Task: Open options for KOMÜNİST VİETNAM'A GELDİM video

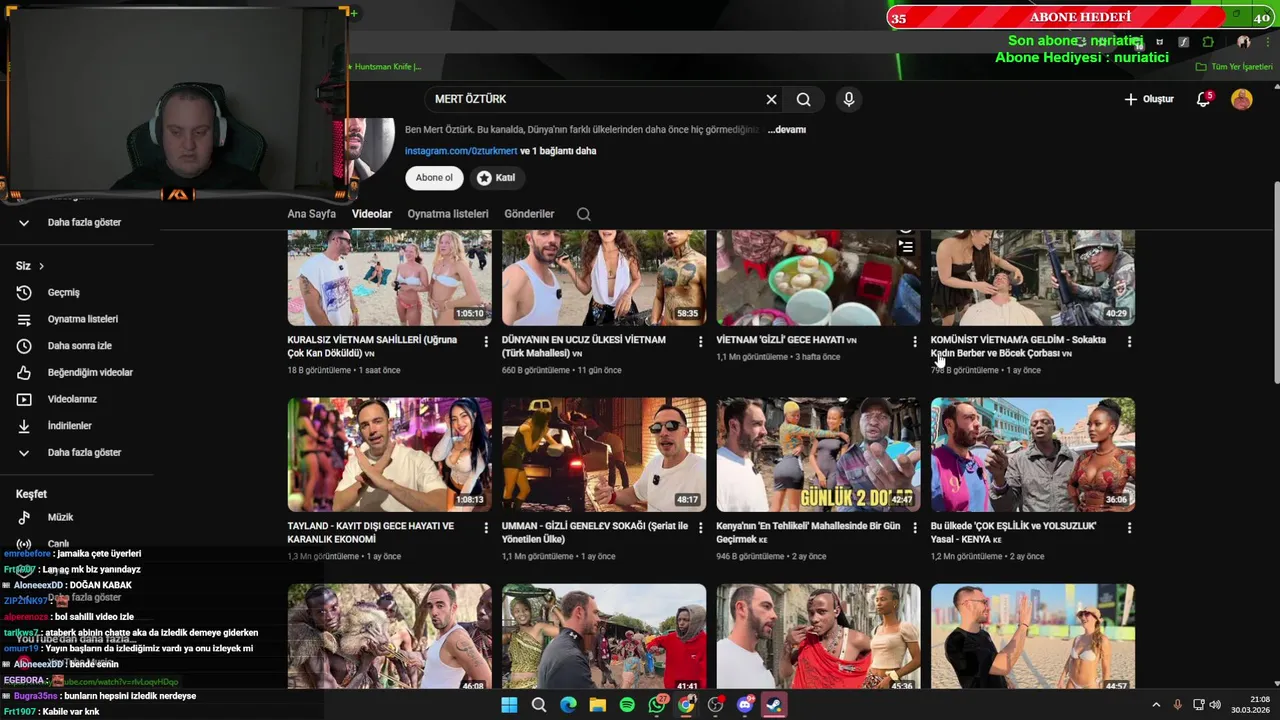Action: 1129,342
